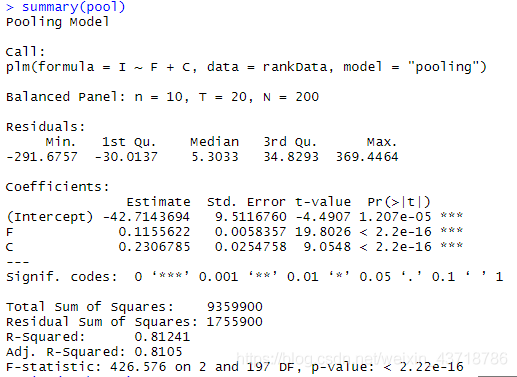The height and width of the screenshot is (377, 517).
Task: Click the summary(pool) command line
Action: (x=65, y=7)
